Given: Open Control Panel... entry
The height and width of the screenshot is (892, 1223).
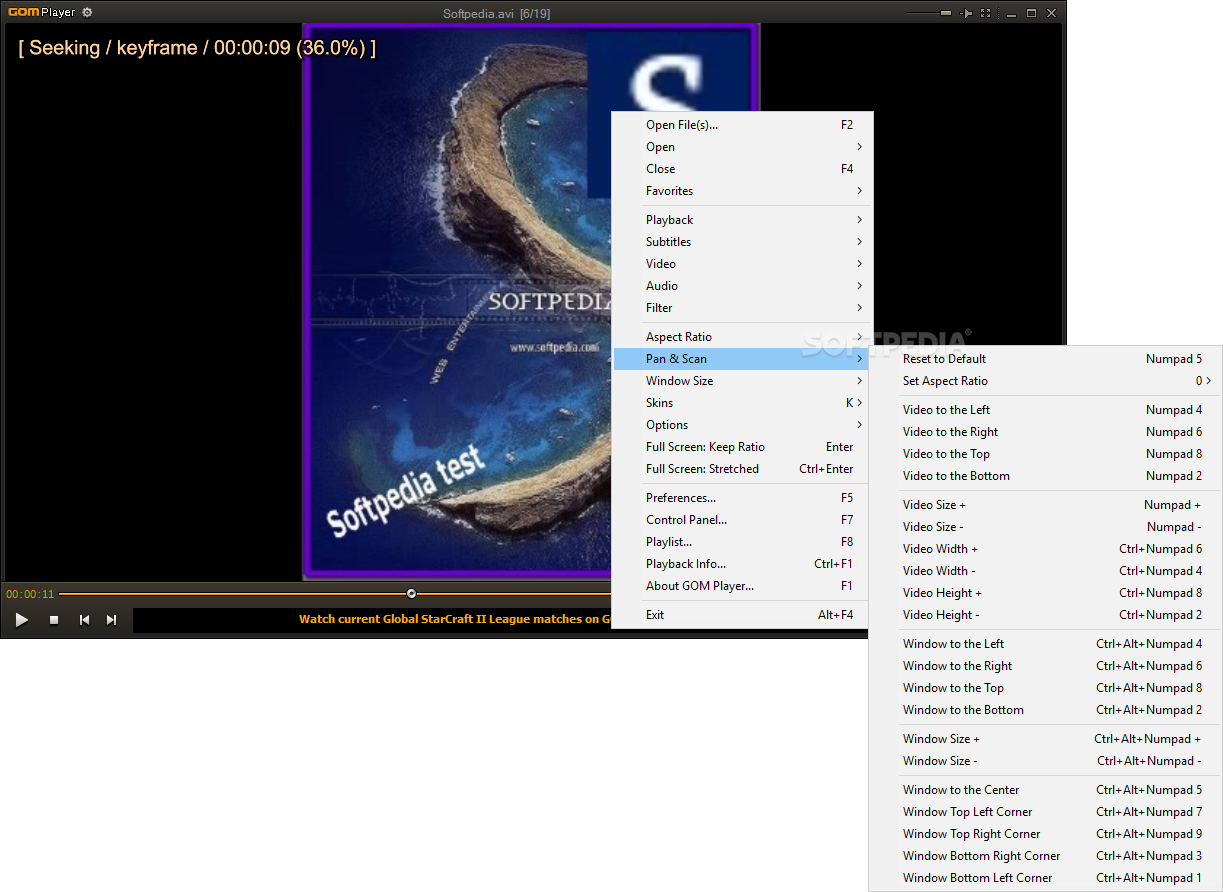Looking at the screenshot, I should point(743,520).
